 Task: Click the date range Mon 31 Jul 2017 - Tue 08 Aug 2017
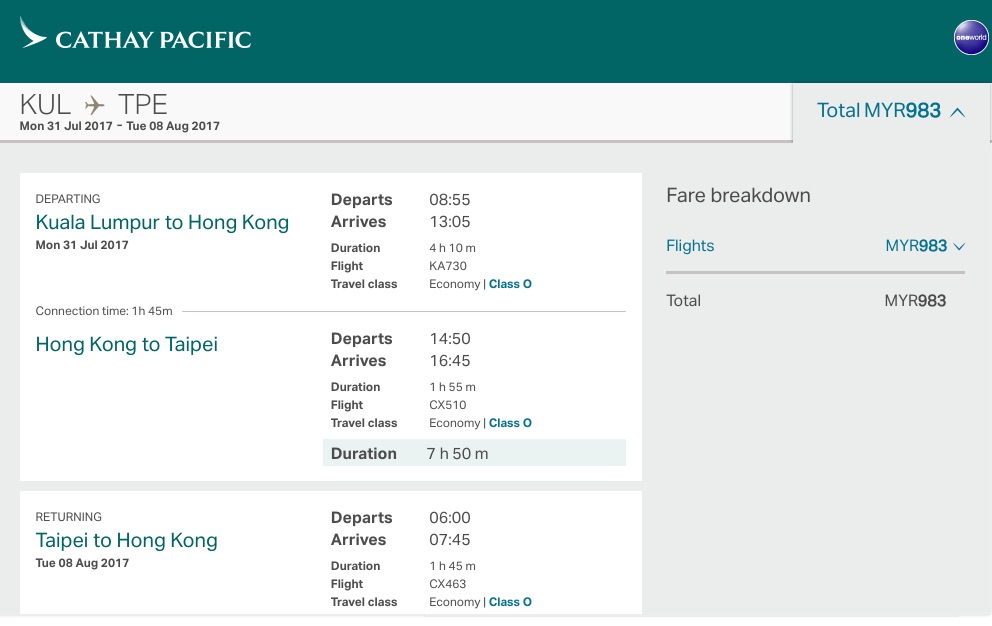[120, 126]
